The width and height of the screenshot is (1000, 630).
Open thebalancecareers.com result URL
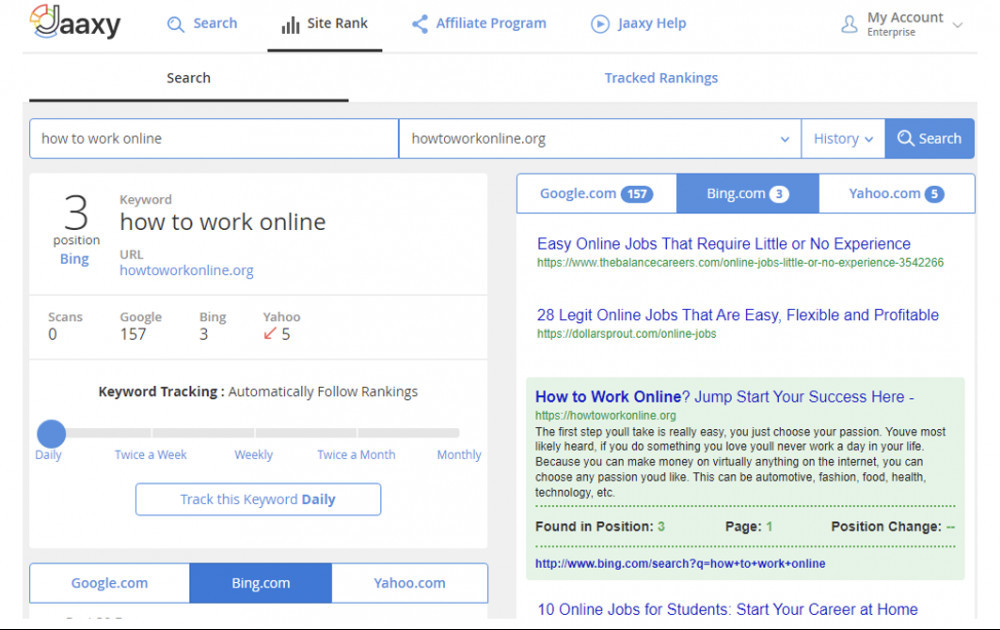coord(740,262)
